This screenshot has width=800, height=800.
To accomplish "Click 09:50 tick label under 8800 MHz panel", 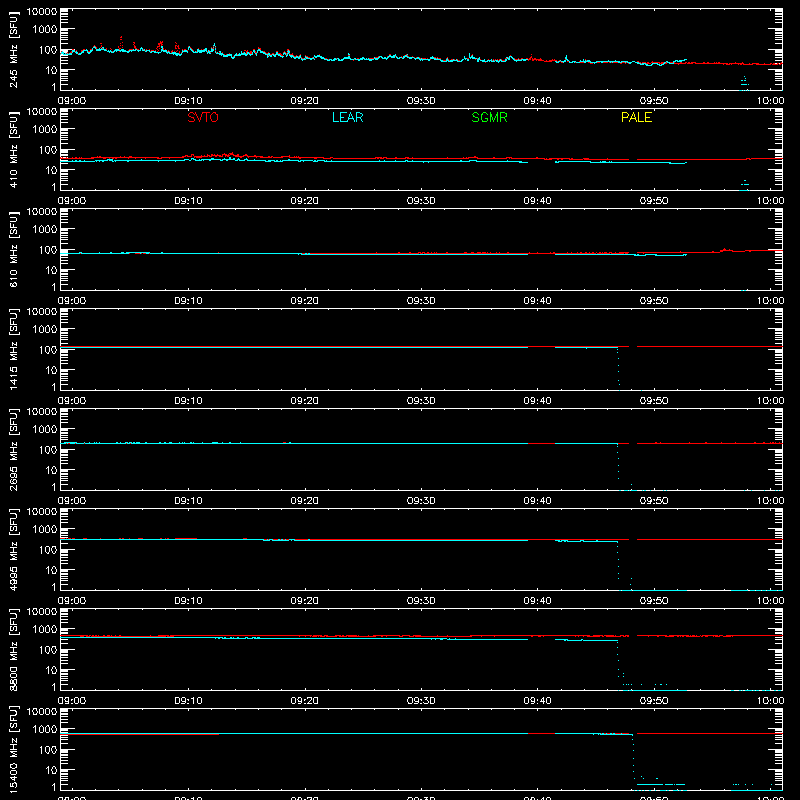I will [x=654, y=701].
